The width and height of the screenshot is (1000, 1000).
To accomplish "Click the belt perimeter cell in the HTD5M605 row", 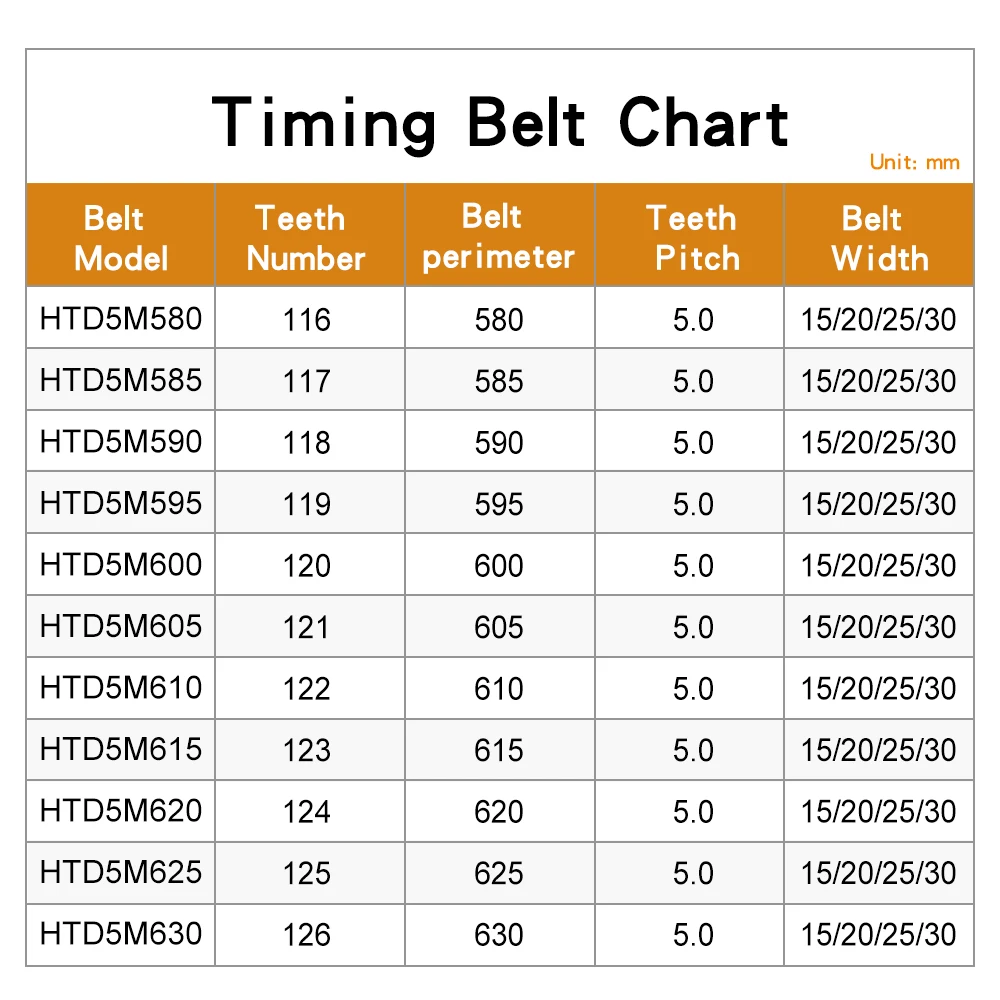I will (x=499, y=627).
